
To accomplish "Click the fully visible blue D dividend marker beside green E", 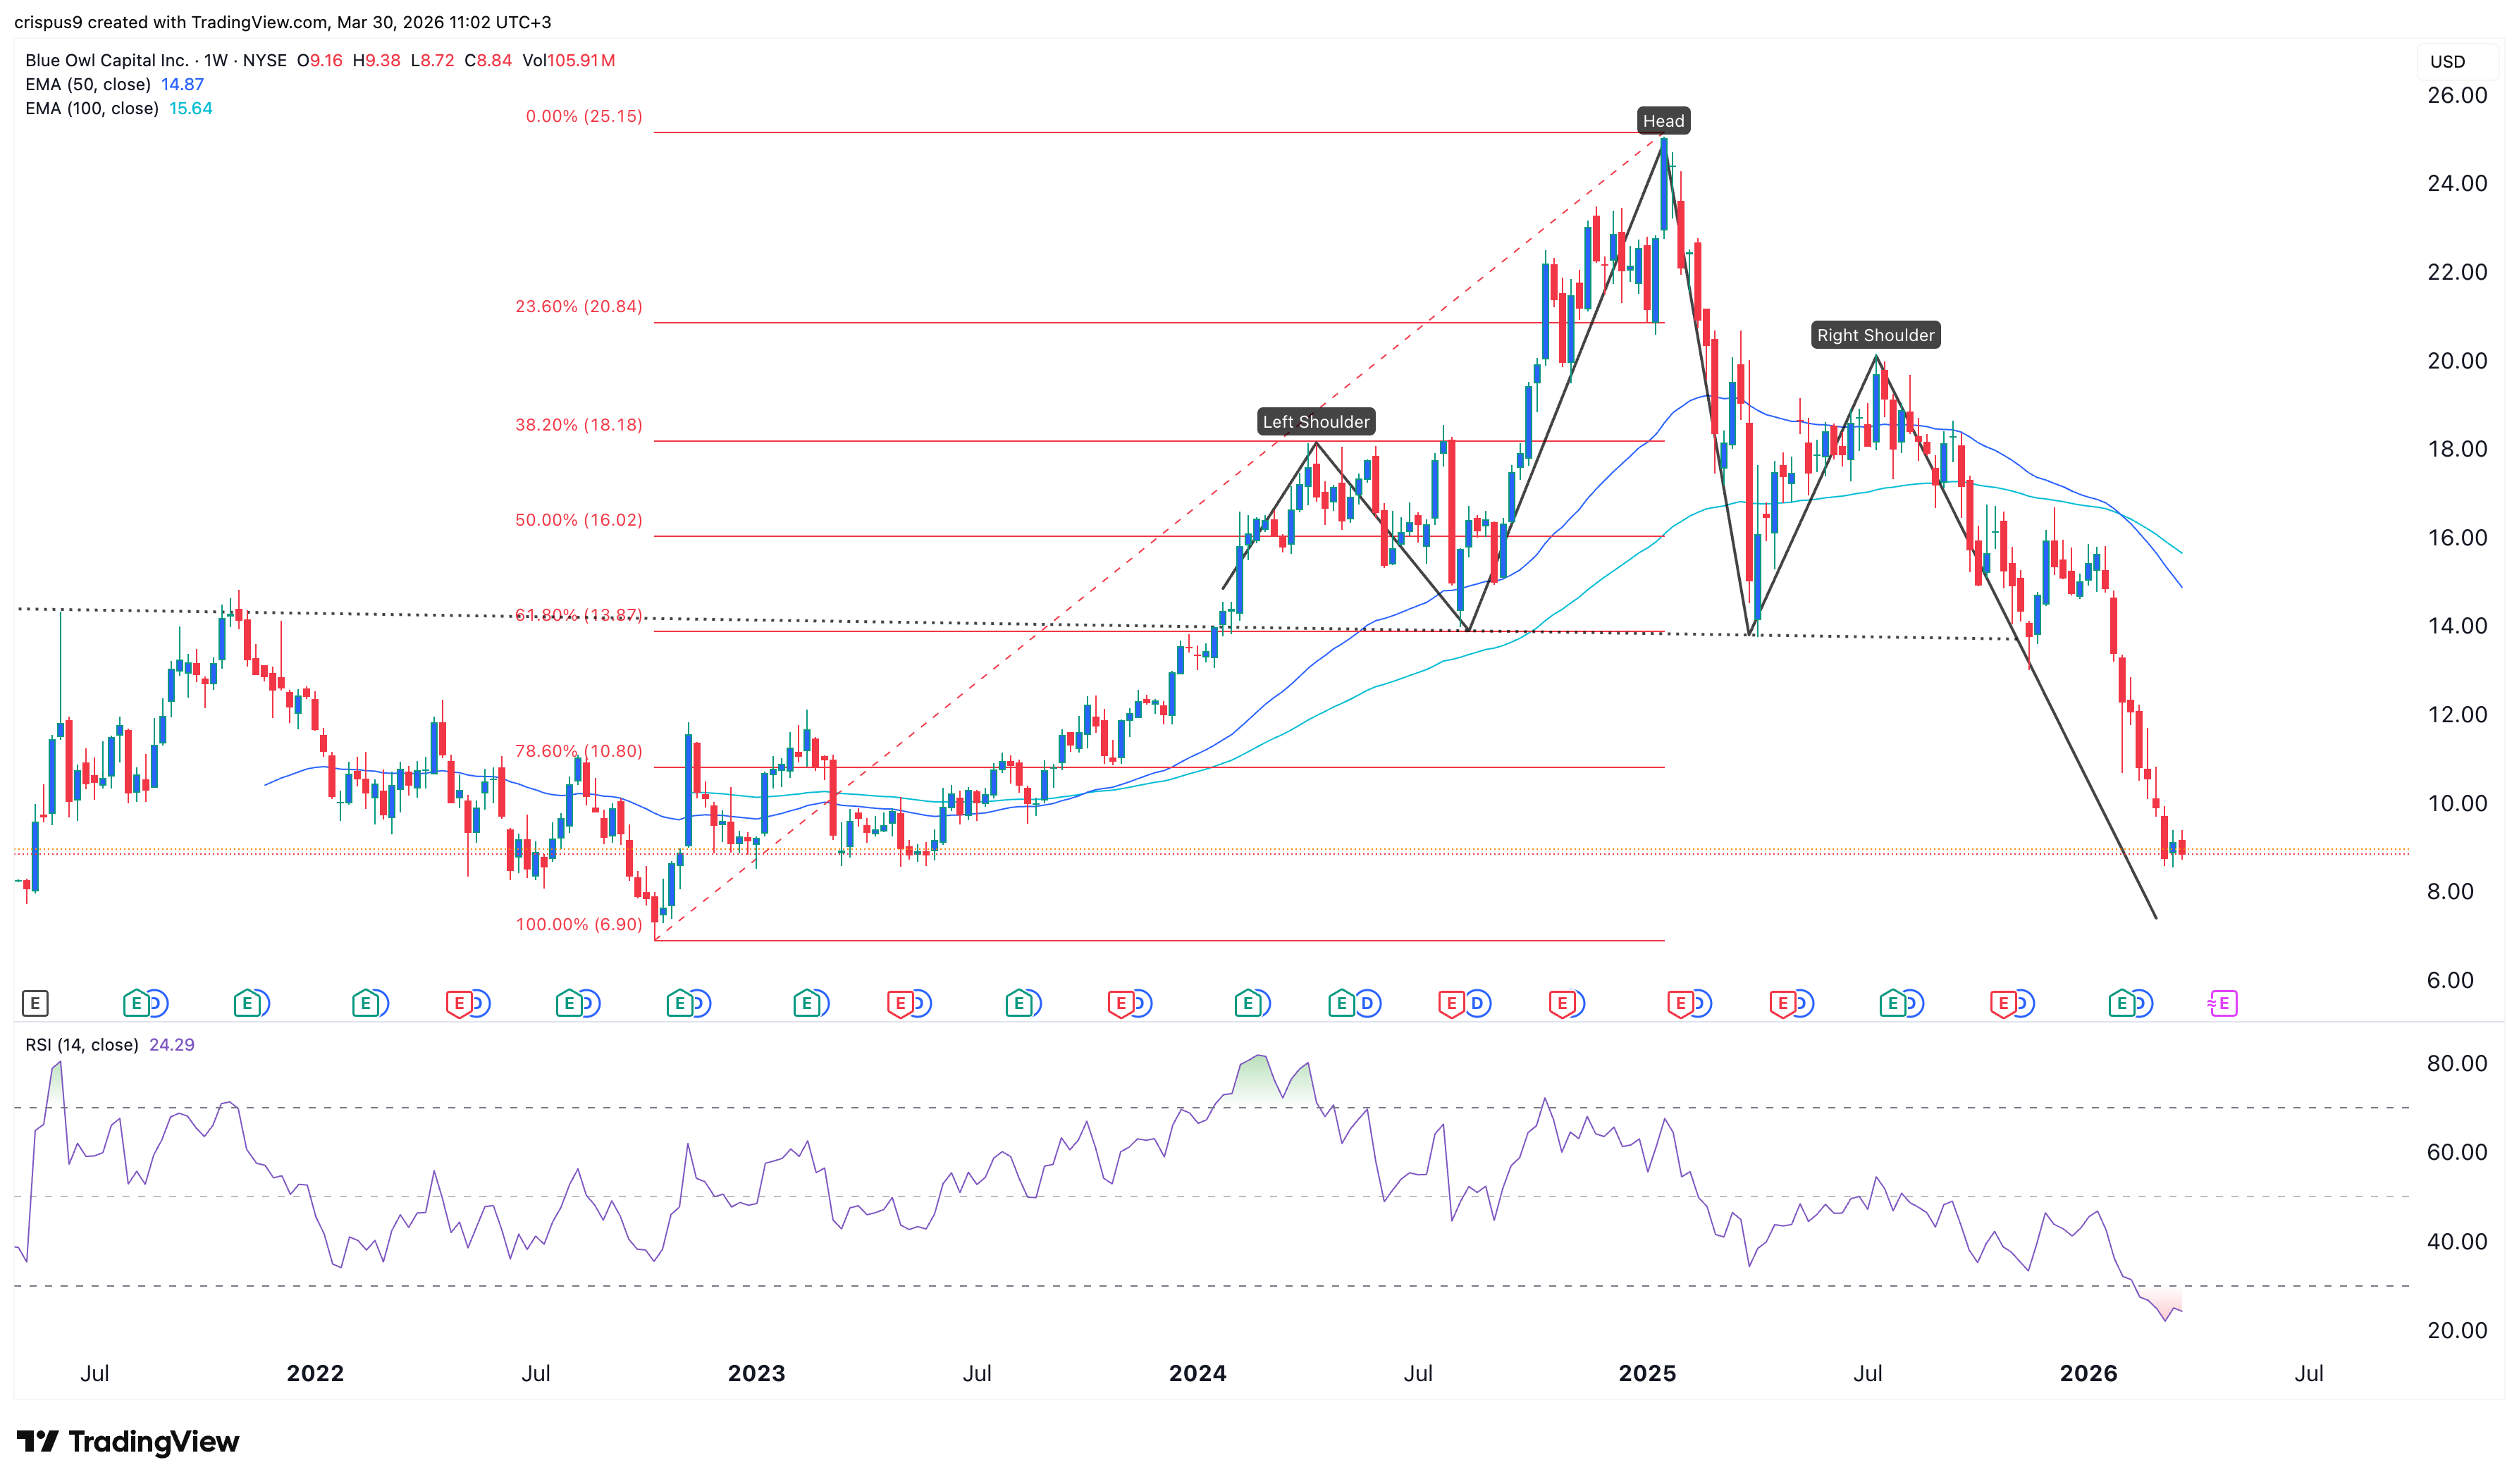I will point(1367,1003).
